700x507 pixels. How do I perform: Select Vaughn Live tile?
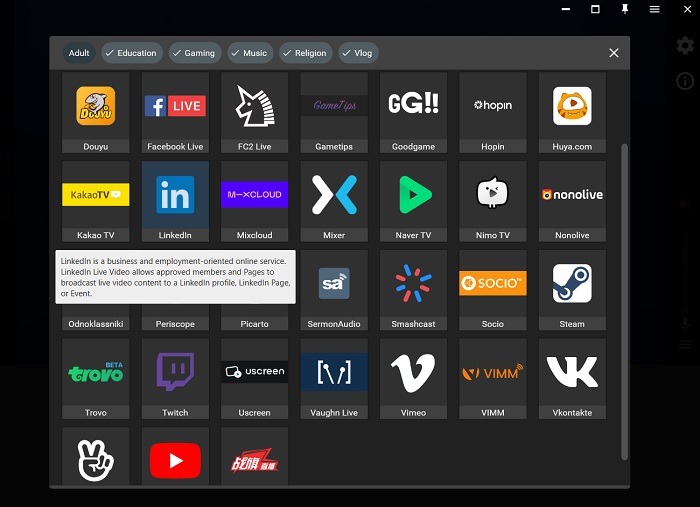click(x=334, y=379)
